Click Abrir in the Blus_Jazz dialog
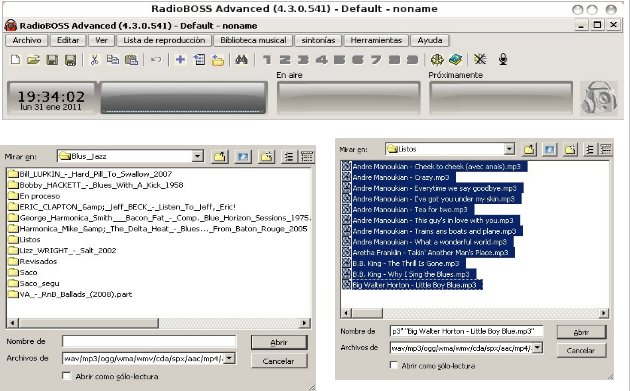Screen dimensions: 630x391 coord(279,342)
